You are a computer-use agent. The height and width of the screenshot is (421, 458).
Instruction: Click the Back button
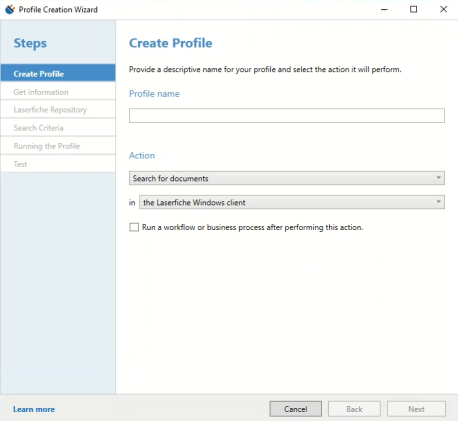click(x=354, y=409)
